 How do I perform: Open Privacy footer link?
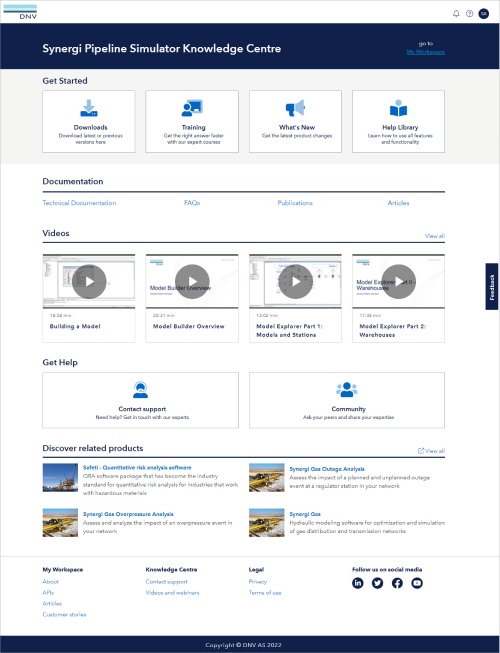[258, 582]
